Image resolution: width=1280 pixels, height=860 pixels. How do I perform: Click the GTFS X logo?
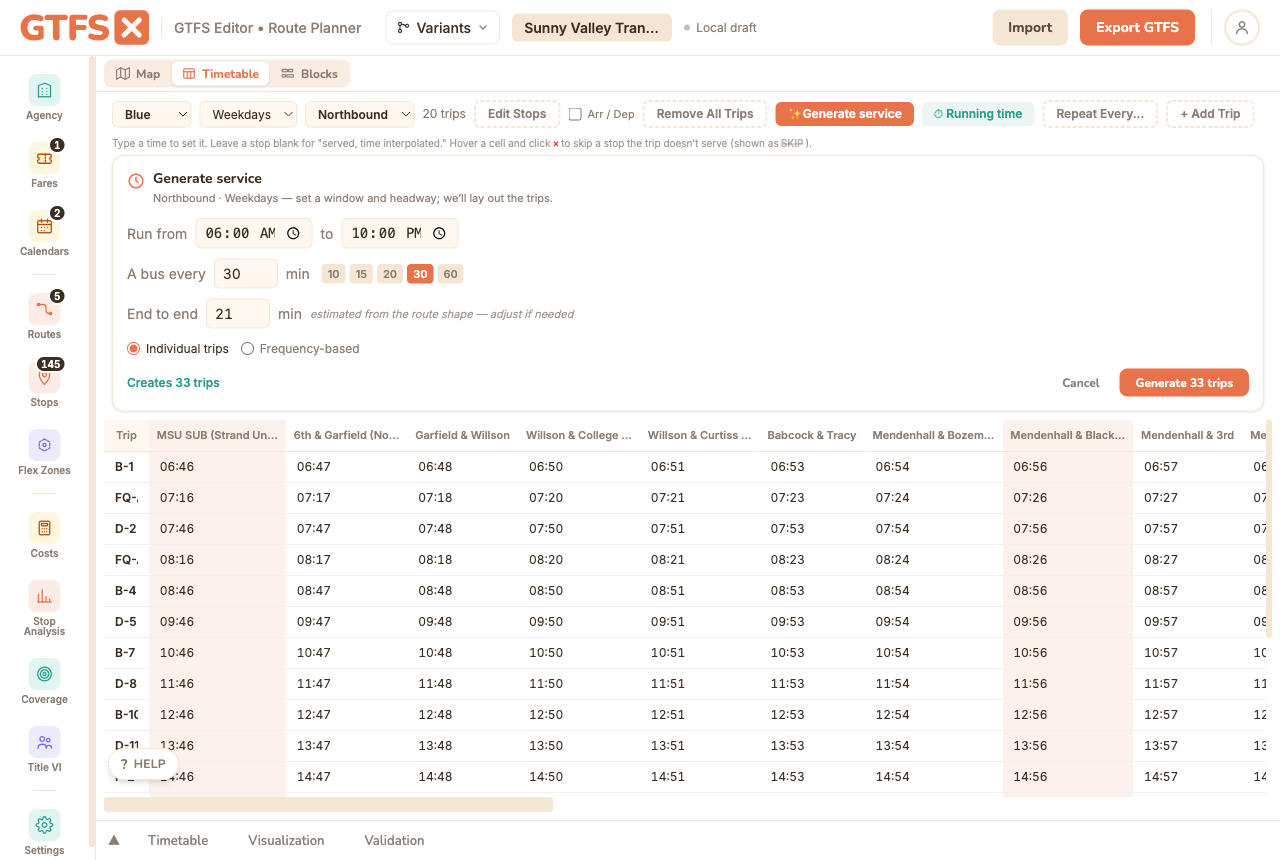click(85, 27)
